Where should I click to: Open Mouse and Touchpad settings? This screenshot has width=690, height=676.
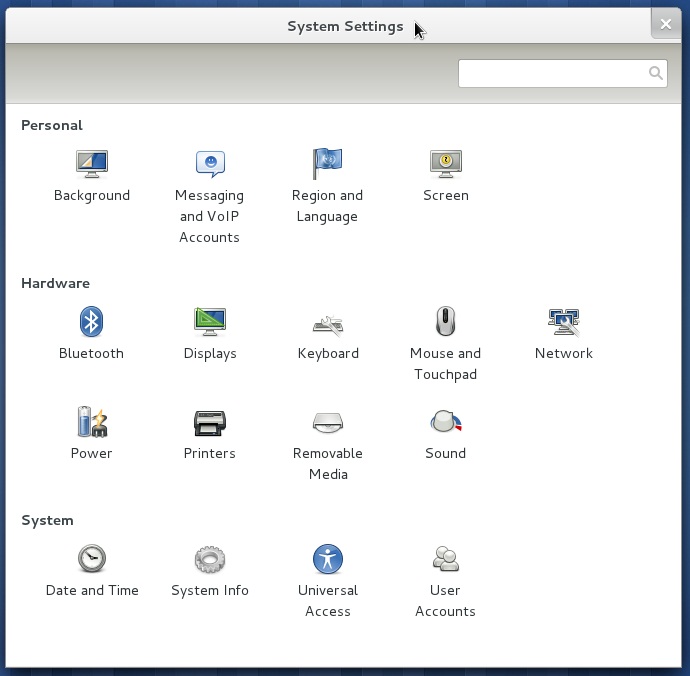pos(445,322)
